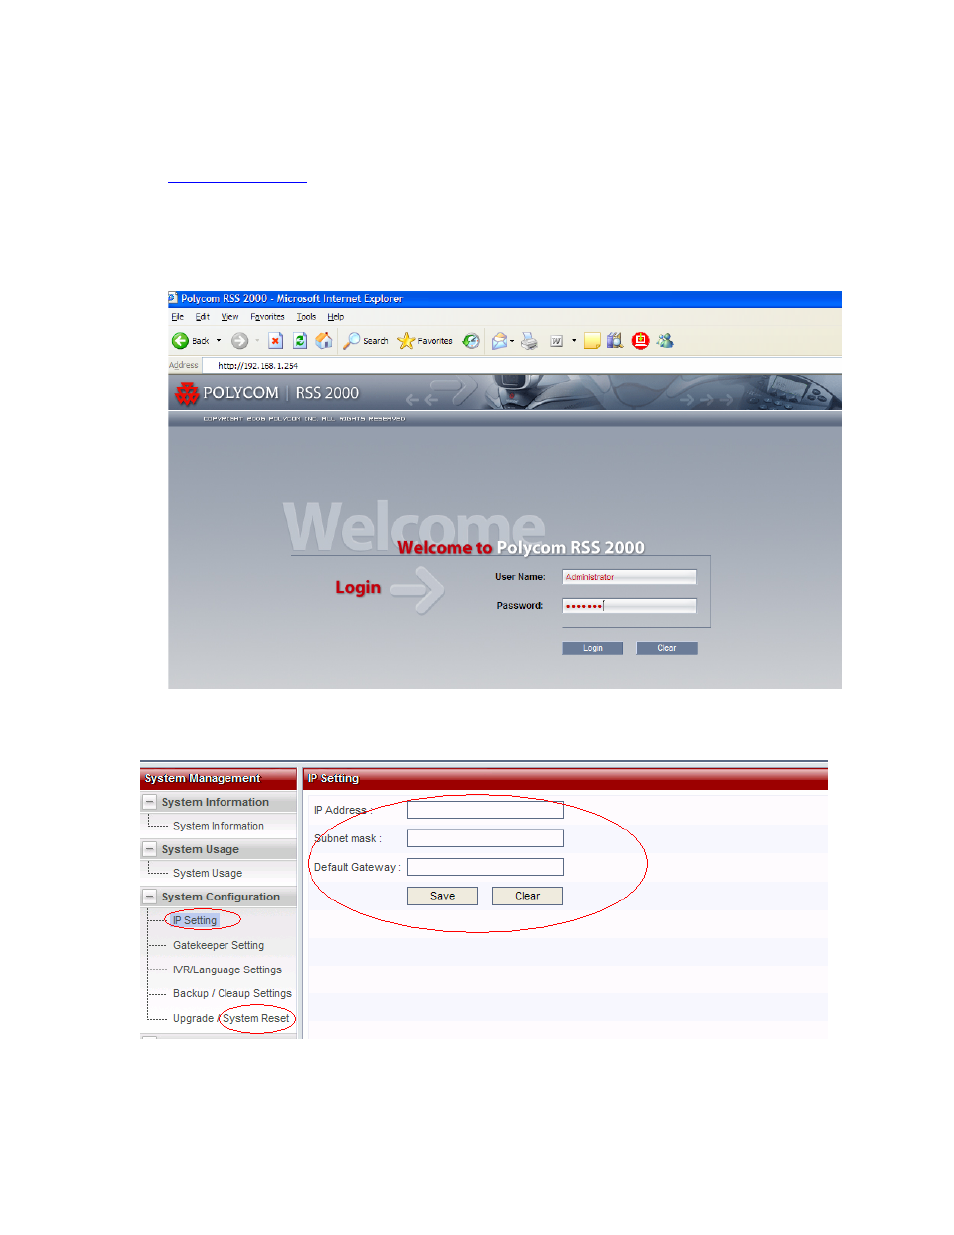Click the IP Address input field
The height and width of the screenshot is (1235, 954).
485,810
